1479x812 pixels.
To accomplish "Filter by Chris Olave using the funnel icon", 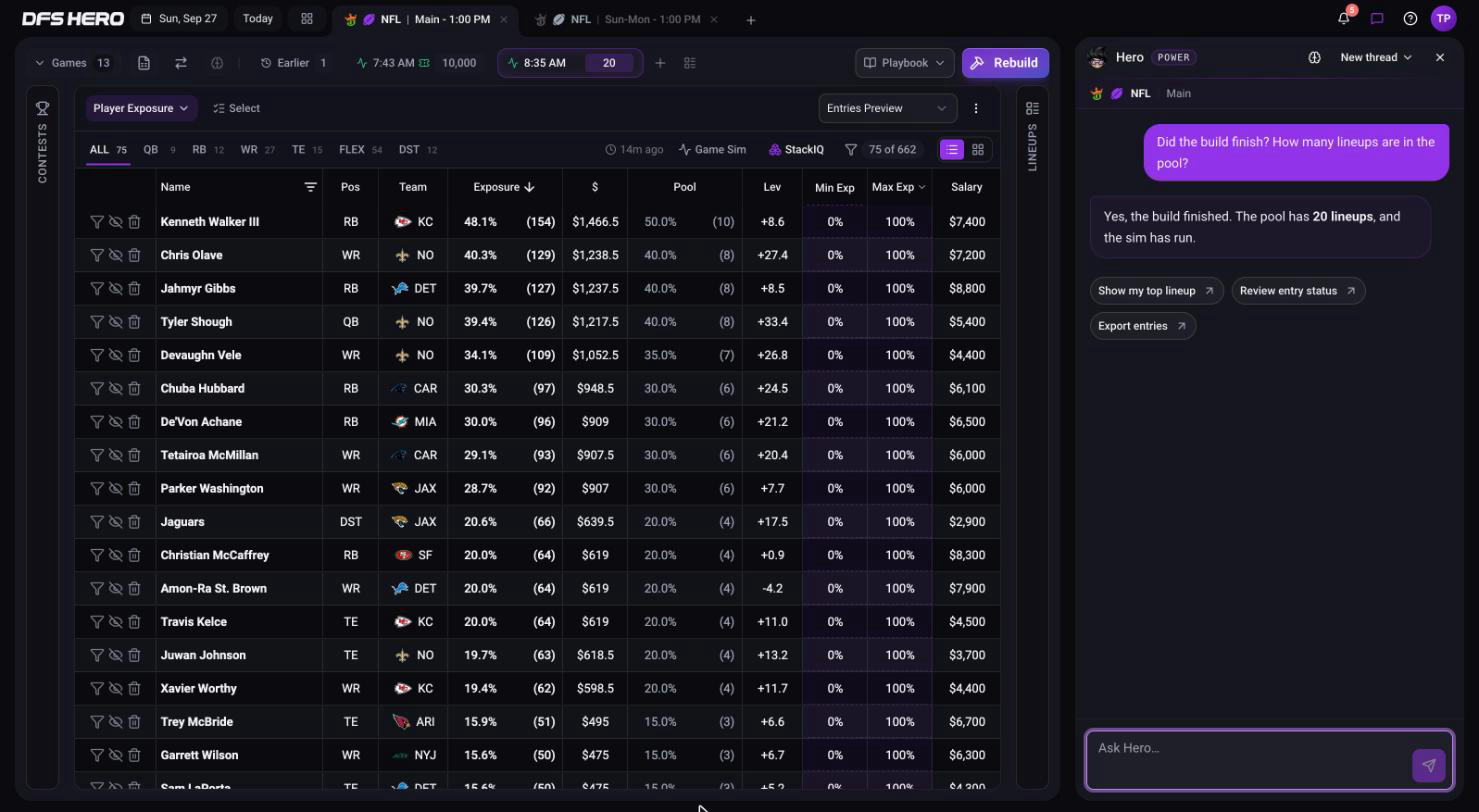I will coord(97,255).
